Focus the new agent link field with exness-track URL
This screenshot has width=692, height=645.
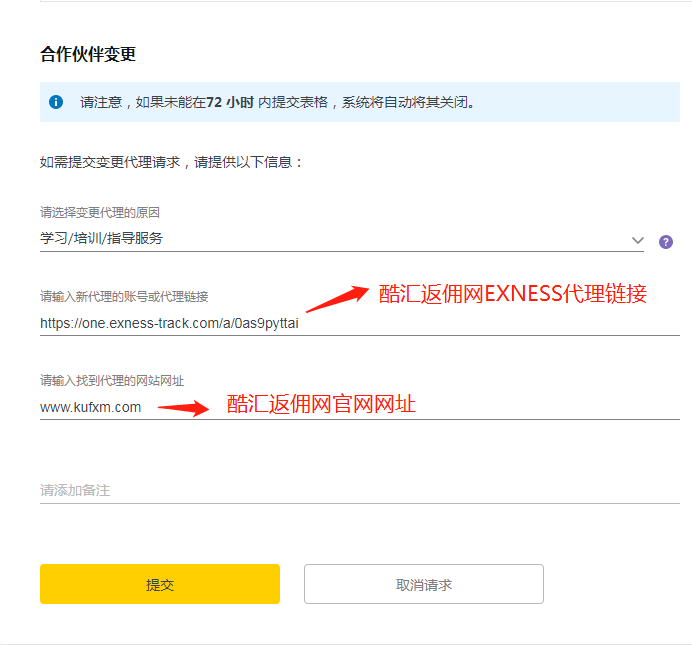pyautogui.click(x=170, y=323)
